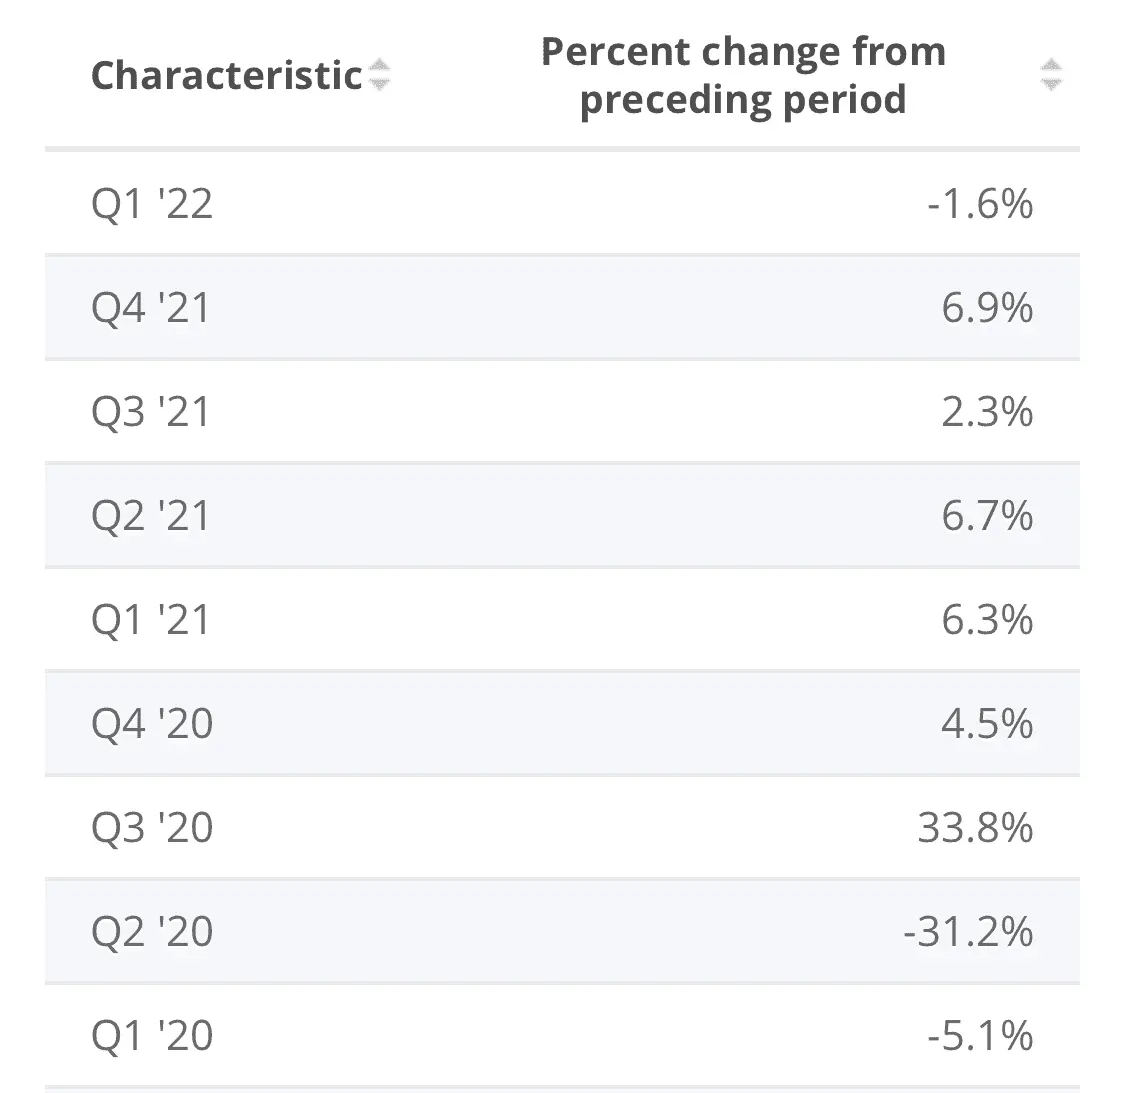1125x1093 pixels.
Task: Select the Q1 '20 row label
Action: click(x=152, y=1036)
